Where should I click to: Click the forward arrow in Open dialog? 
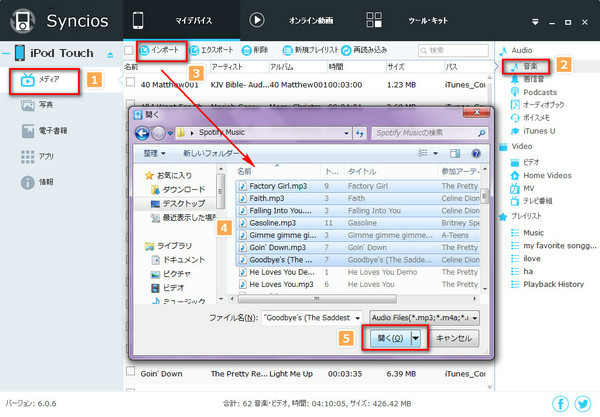pos(158,133)
